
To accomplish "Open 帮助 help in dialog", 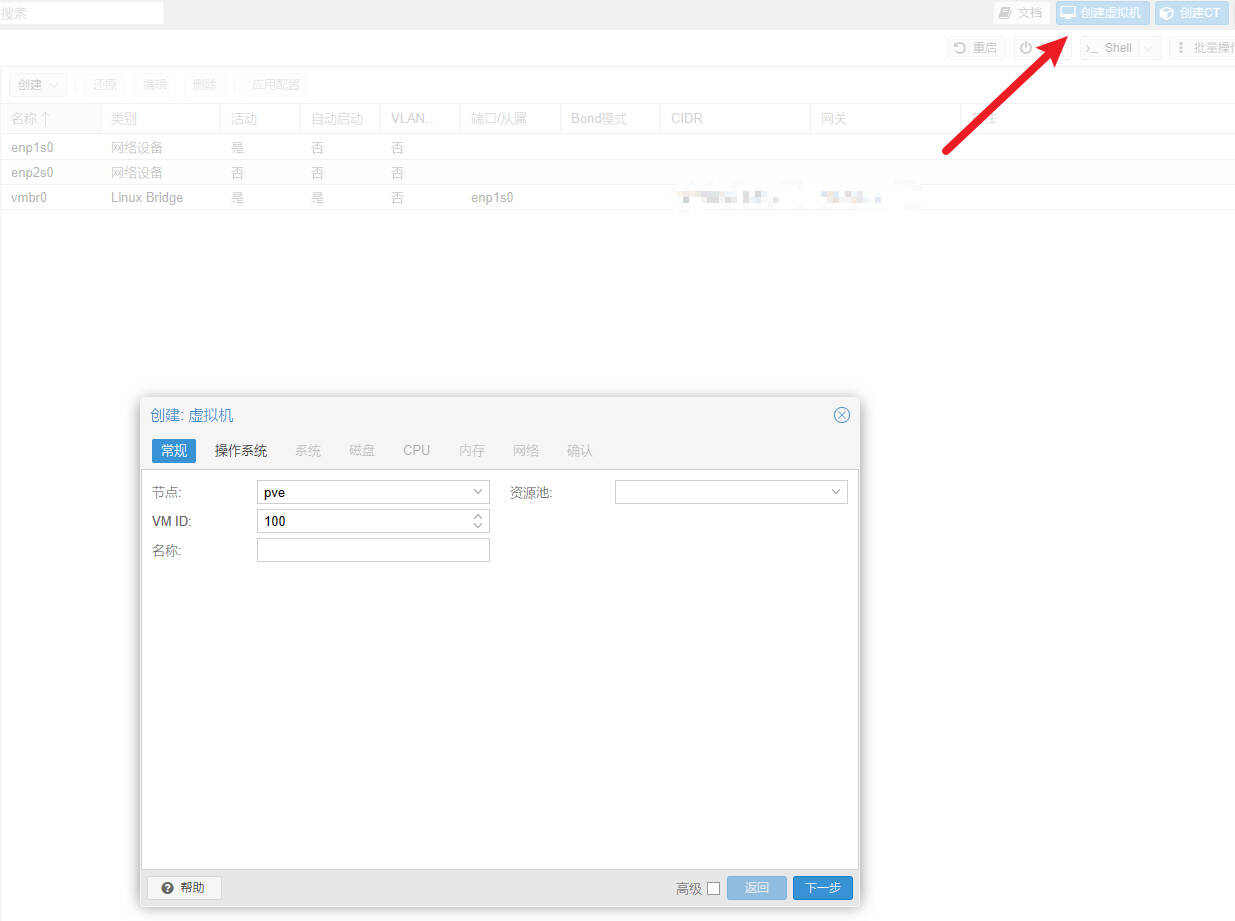I will pyautogui.click(x=184, y=888).
